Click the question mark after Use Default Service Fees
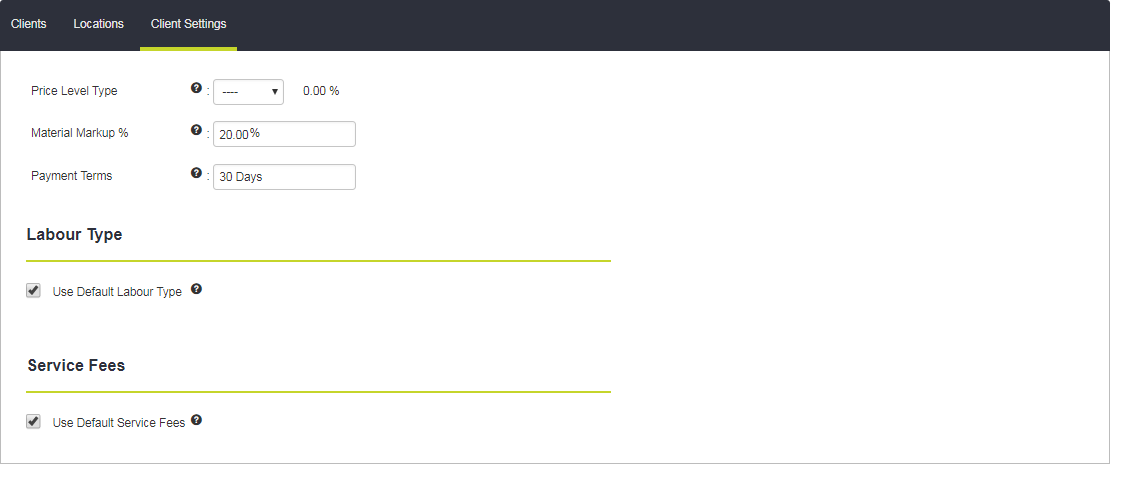1135x488 pixels. click(196, 419)
